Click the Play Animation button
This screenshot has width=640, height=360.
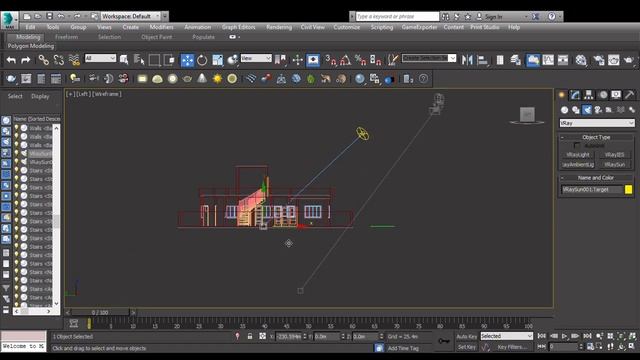[x=564, y=336]
